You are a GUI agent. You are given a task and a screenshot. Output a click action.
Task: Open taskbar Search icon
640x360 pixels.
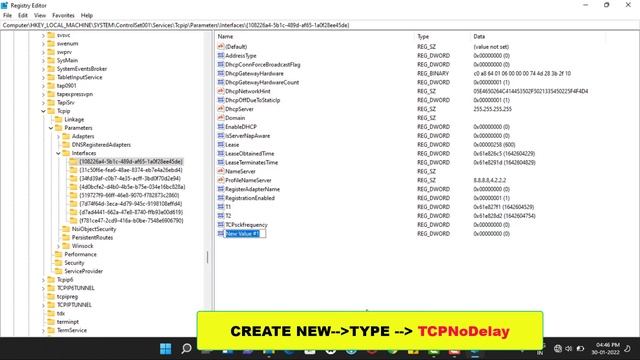[186, 349]
